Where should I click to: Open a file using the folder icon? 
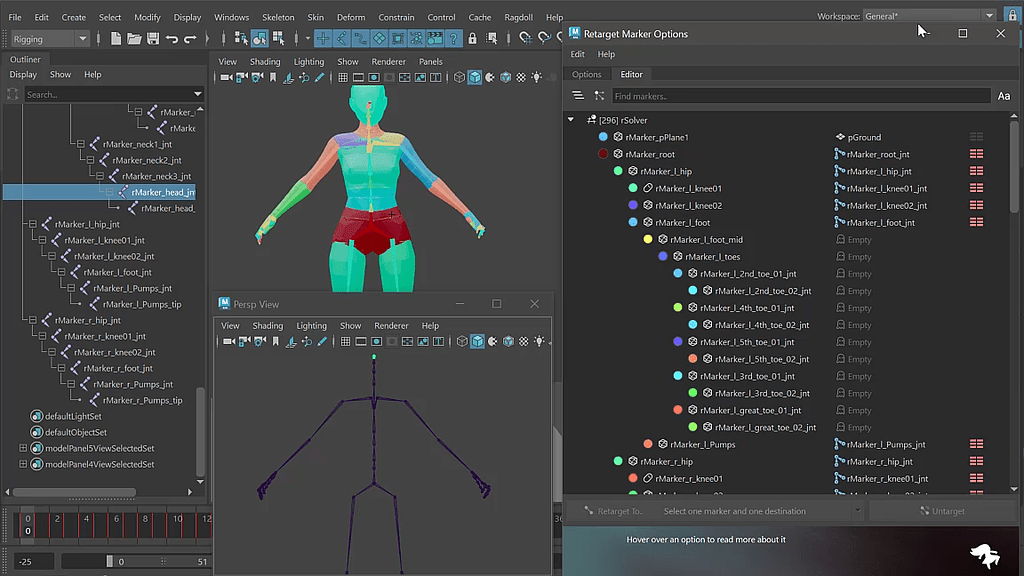point(134,38)
